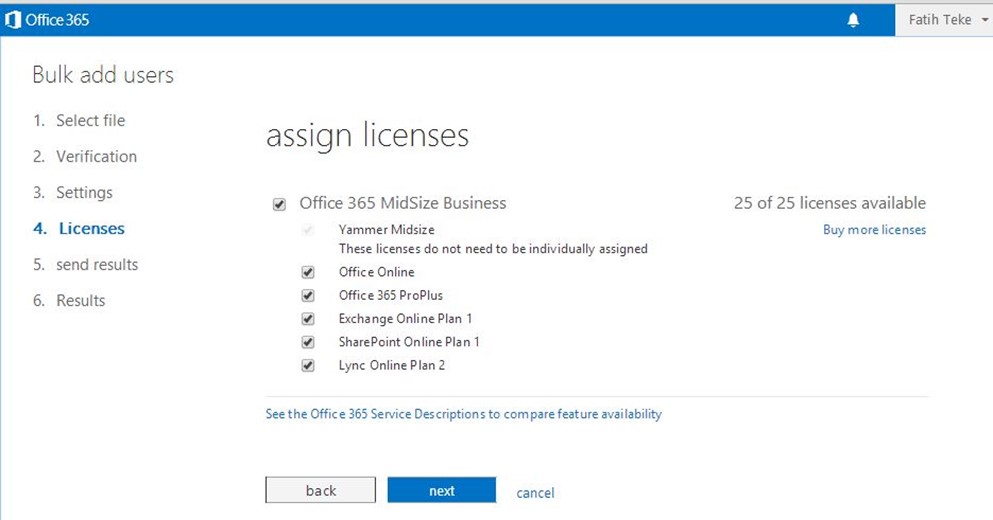Click the next button
The height and width of the screenshot is (520, 993).
point(441,490)
